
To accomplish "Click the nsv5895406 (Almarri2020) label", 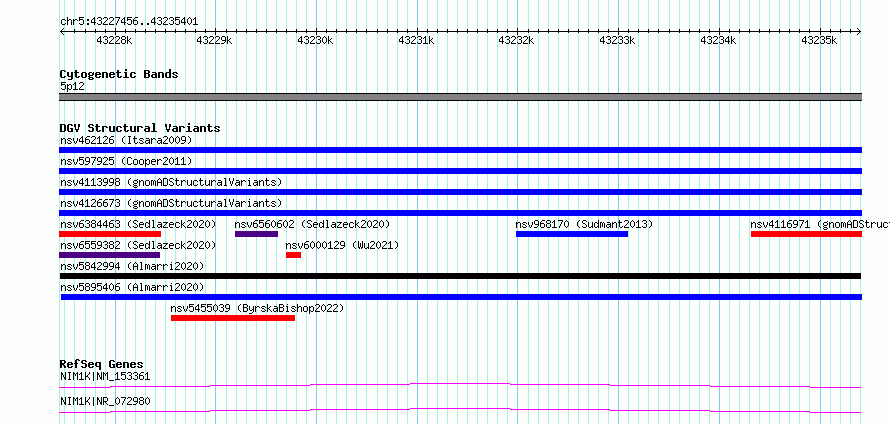I will click(132, 287).
